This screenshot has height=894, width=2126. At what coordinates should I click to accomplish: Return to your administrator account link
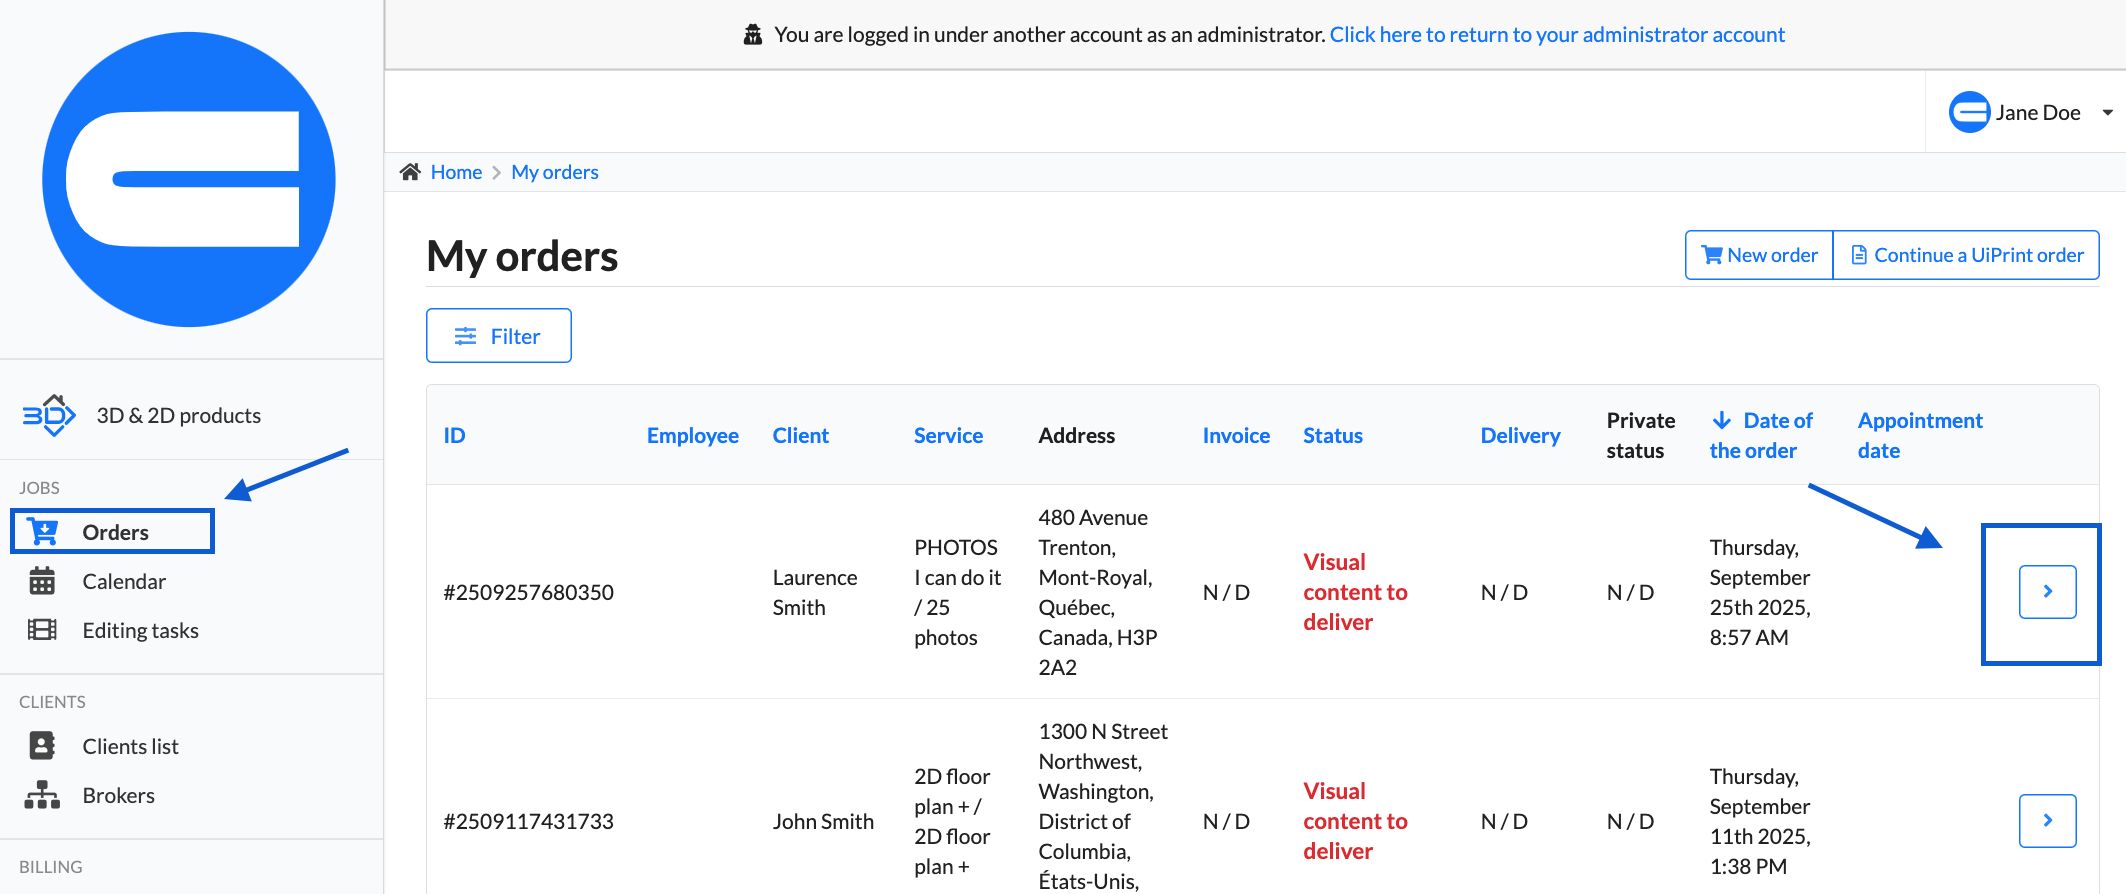(x=1556, y=35)
